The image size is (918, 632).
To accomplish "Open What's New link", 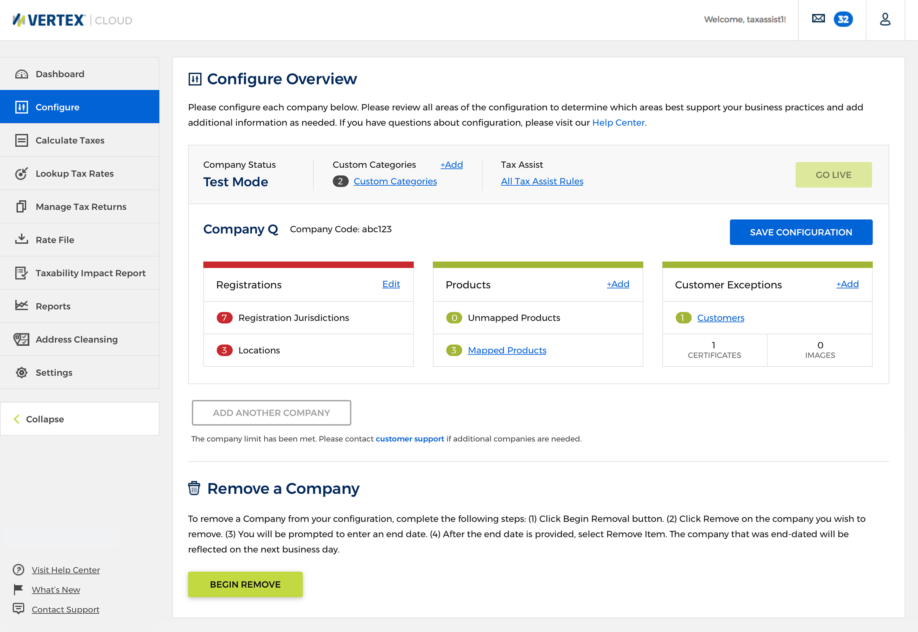I will coord(56,589).
